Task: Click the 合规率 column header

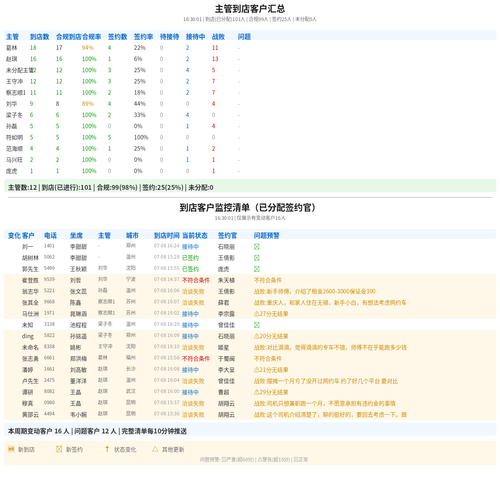Action: click(x=91, y=37)
